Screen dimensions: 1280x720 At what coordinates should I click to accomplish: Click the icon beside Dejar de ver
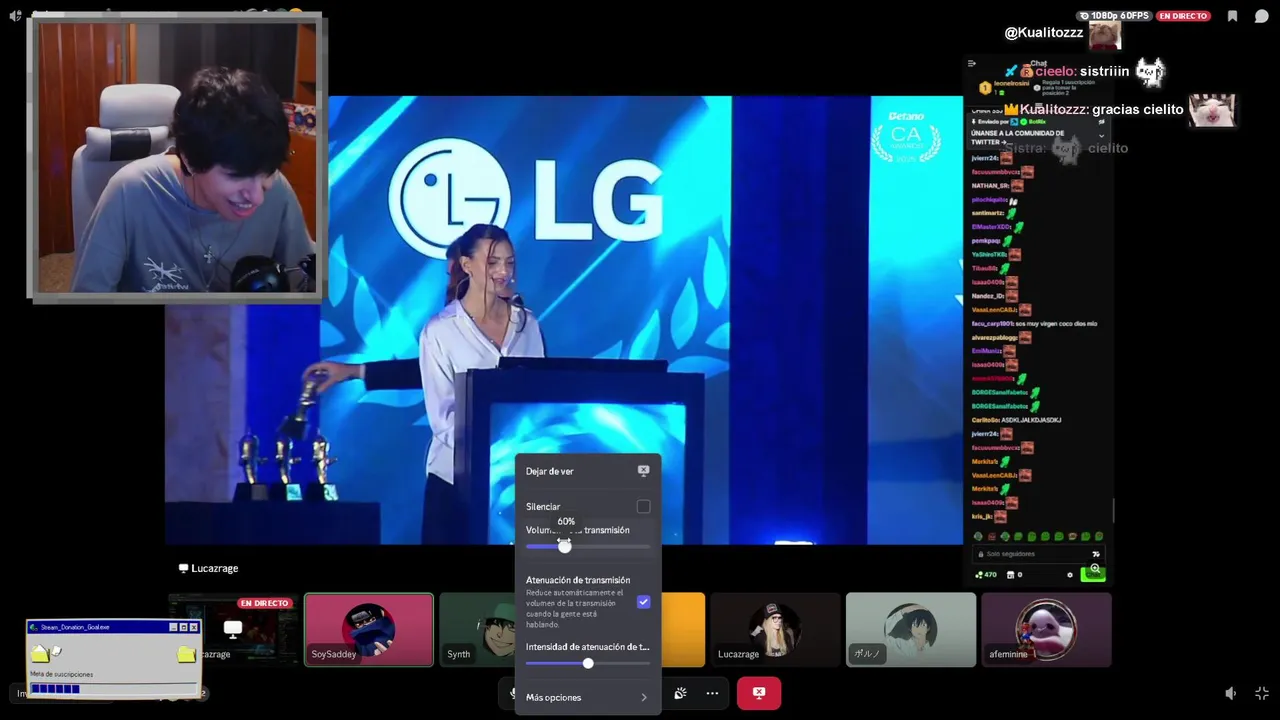pyautogui.click(x=643, y=470)
